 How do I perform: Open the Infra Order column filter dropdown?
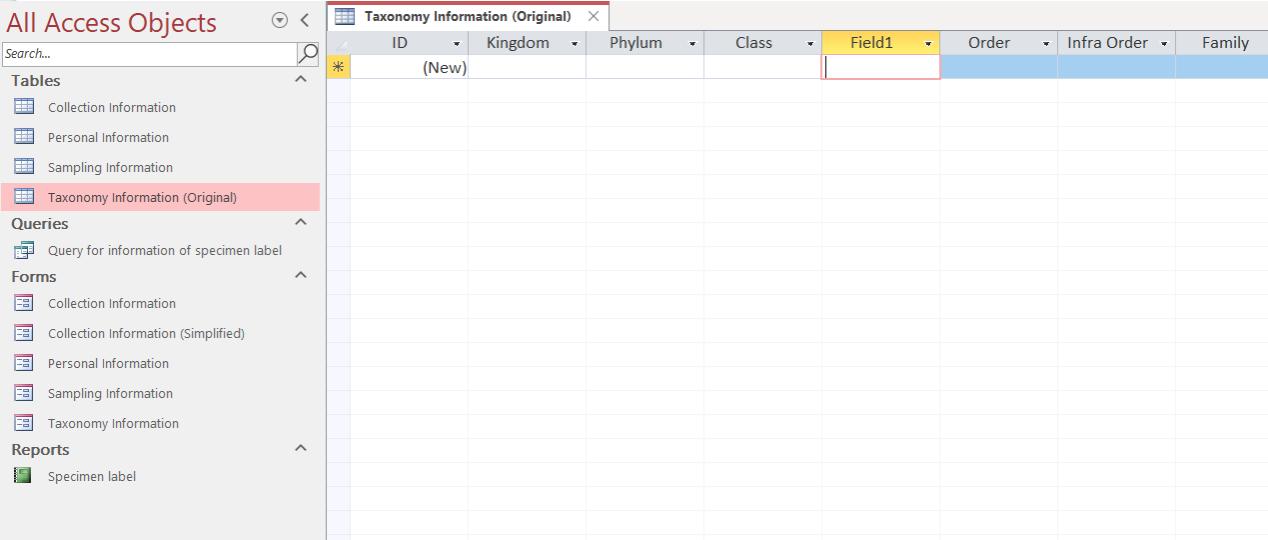click(x=1165, y=44)
